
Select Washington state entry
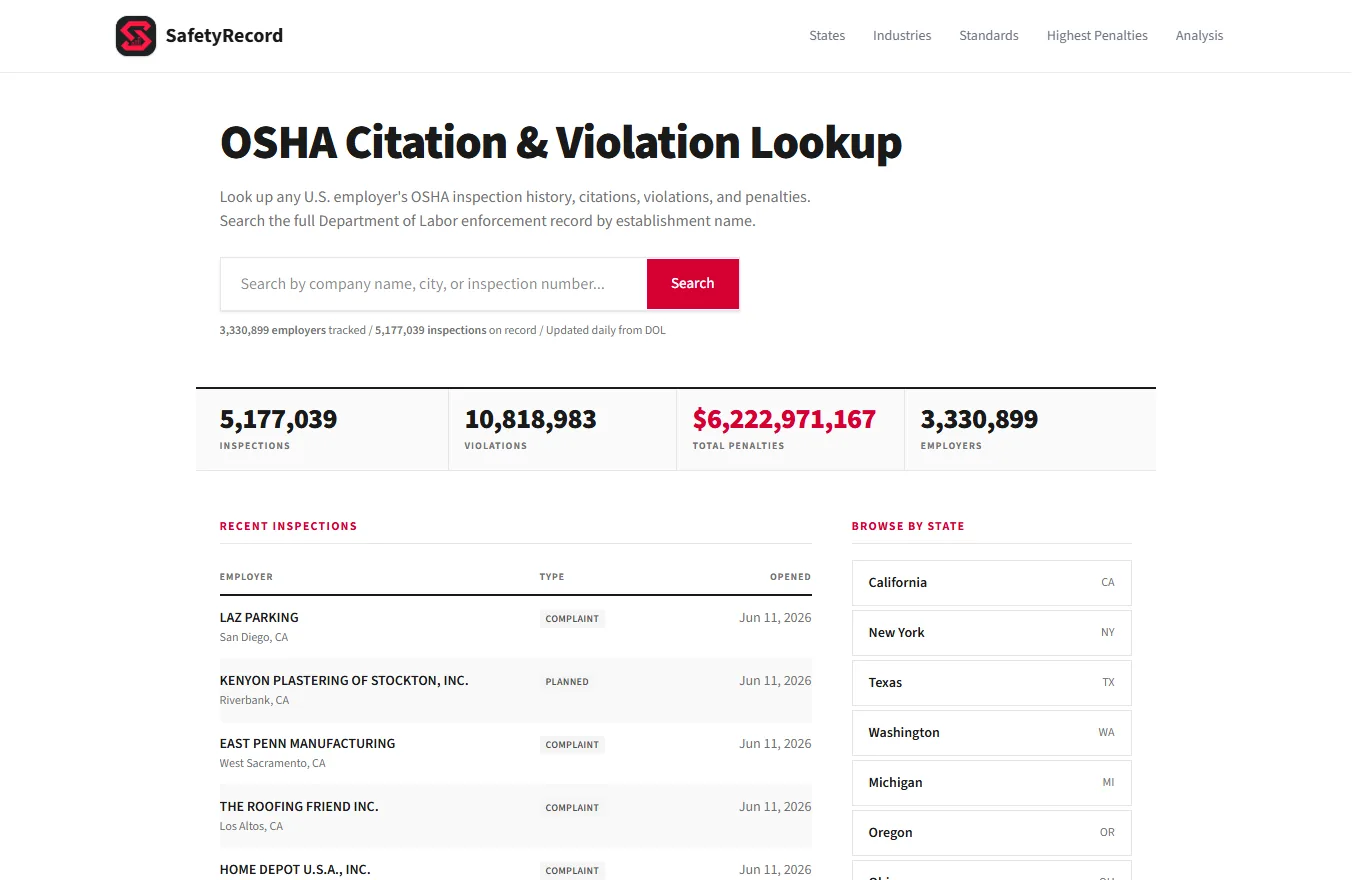coord(991,733)
